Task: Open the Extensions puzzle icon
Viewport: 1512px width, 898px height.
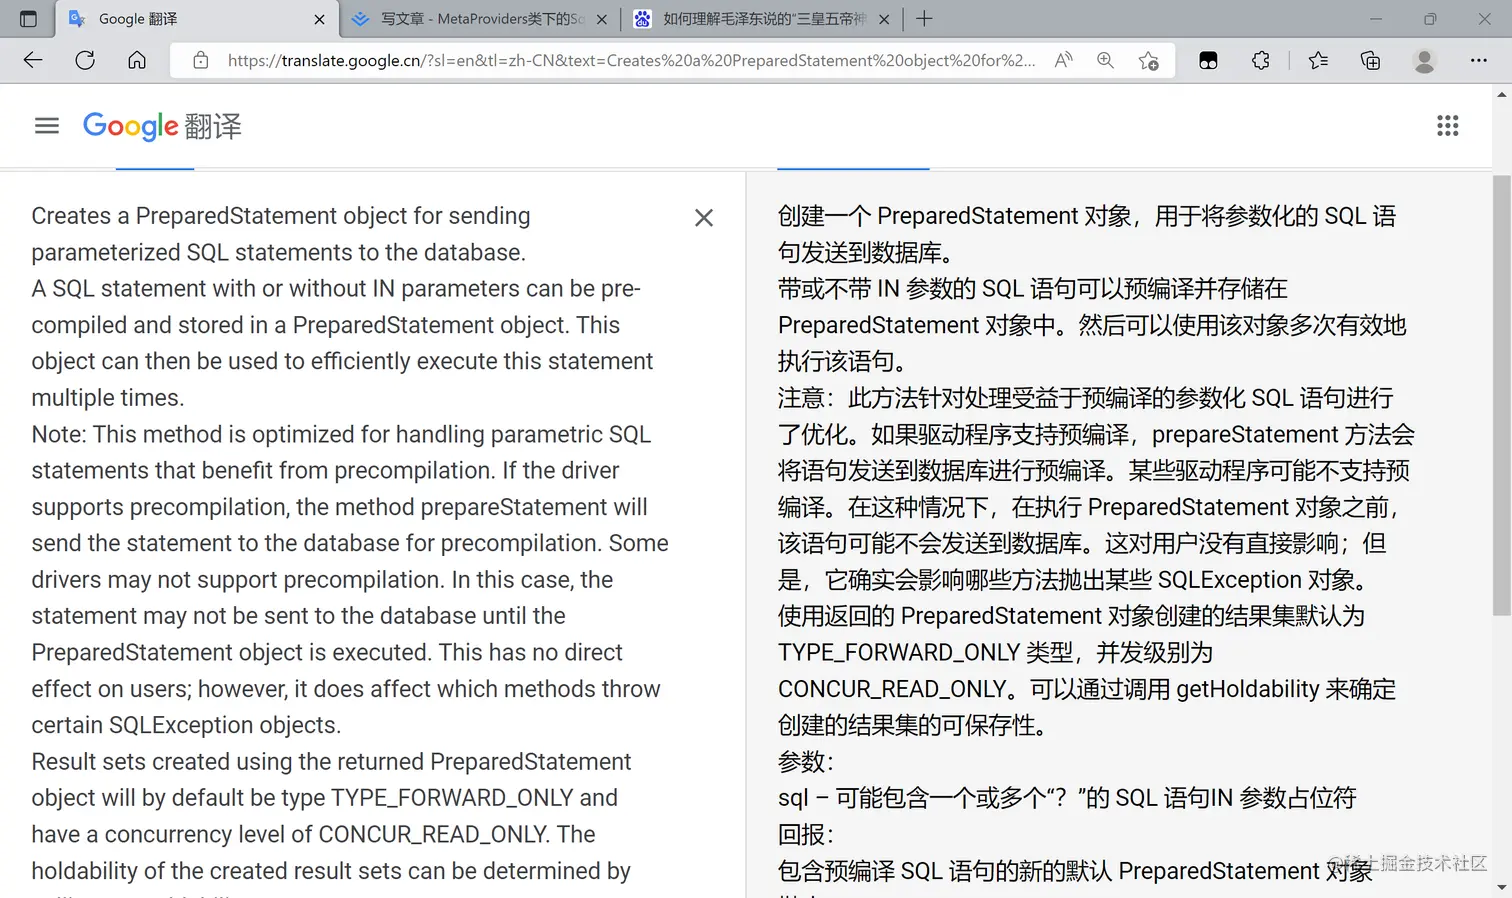Action: coord(1260,60)
